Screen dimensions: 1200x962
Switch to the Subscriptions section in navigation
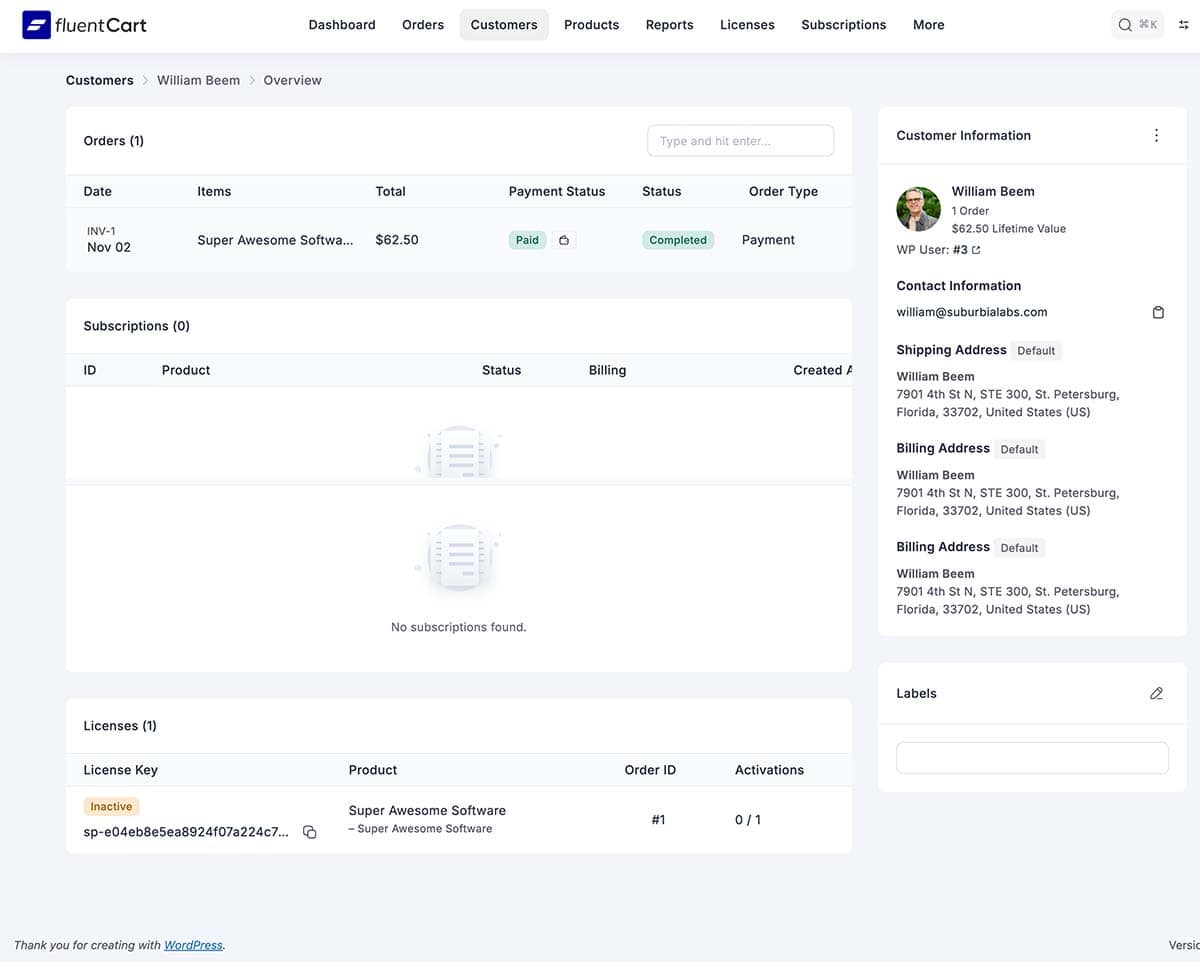click(x=843, y=24)
